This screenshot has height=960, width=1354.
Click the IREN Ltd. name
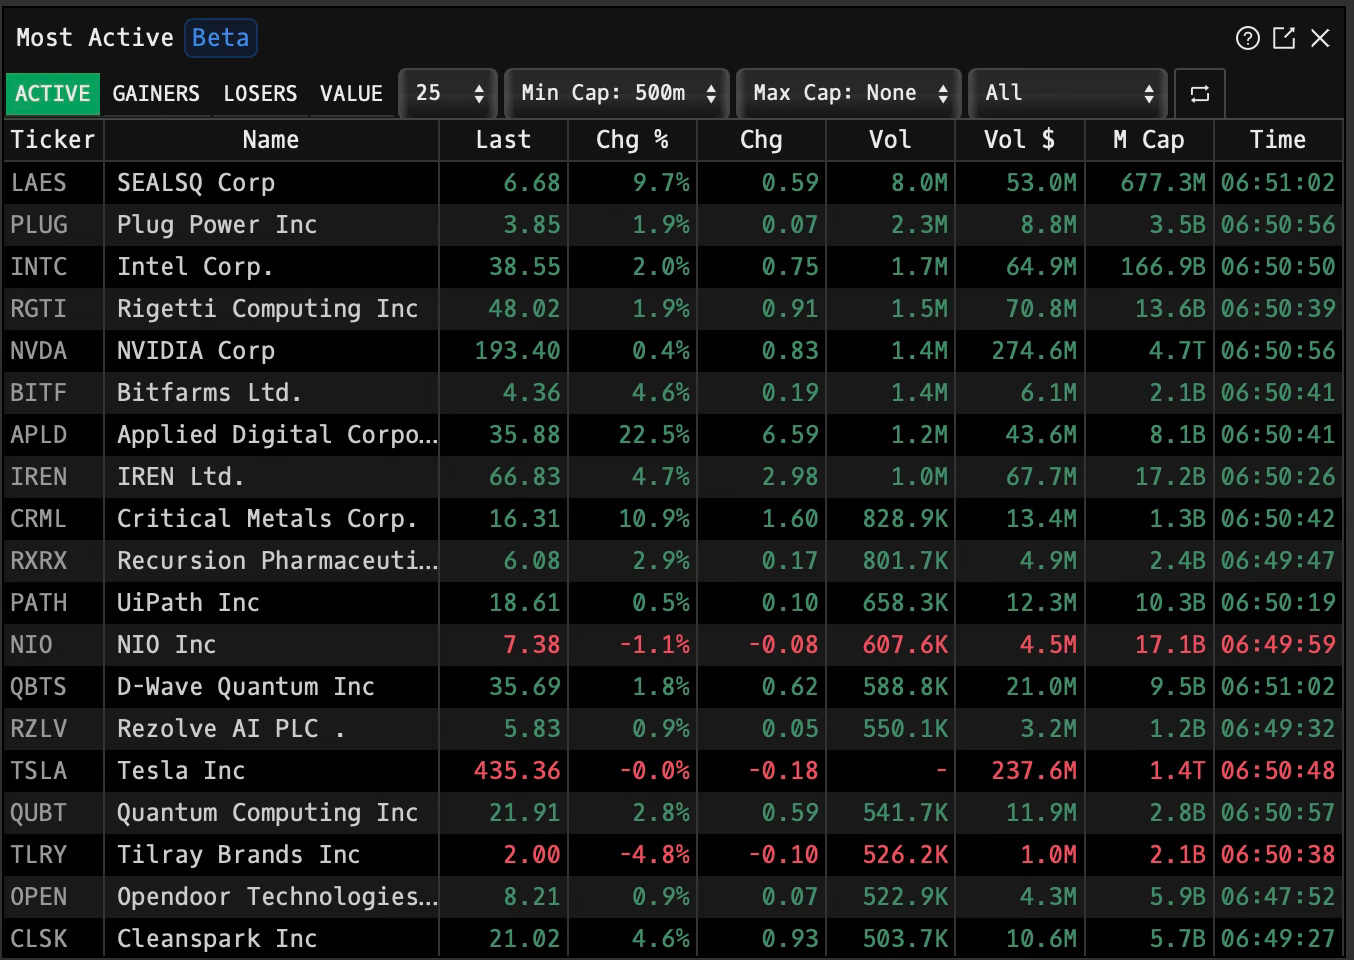tap(181, 477)
